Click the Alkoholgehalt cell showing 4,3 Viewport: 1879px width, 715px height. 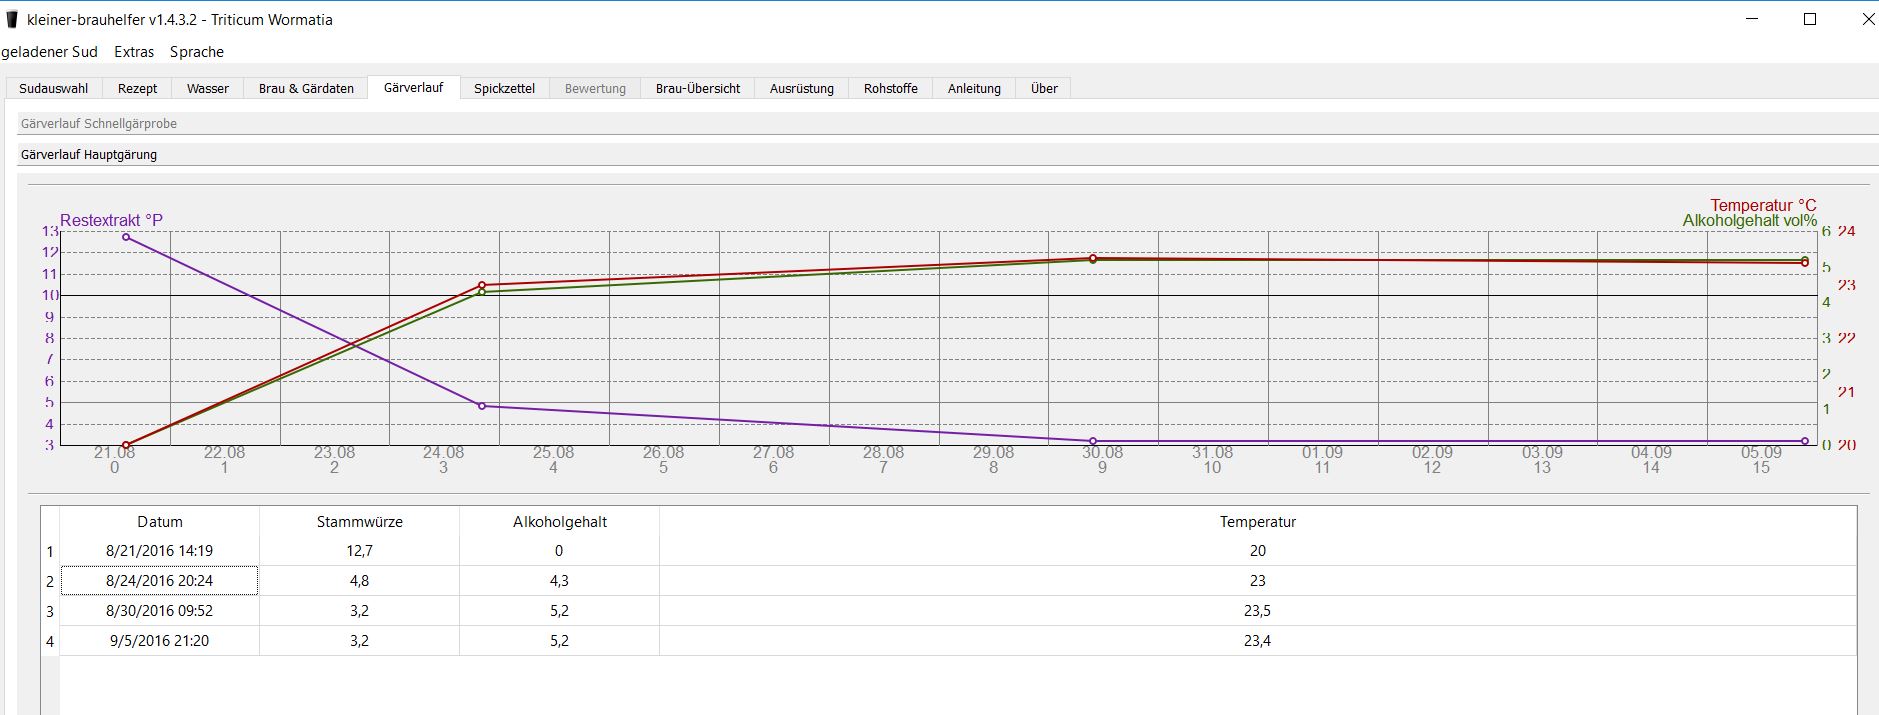click(559, 581)
